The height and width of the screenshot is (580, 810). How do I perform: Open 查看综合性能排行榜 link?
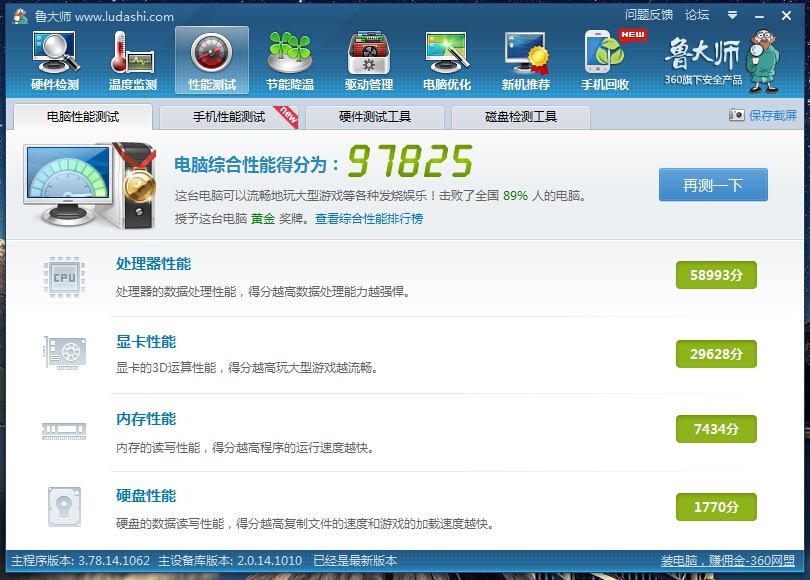click(x=369, y=218)
